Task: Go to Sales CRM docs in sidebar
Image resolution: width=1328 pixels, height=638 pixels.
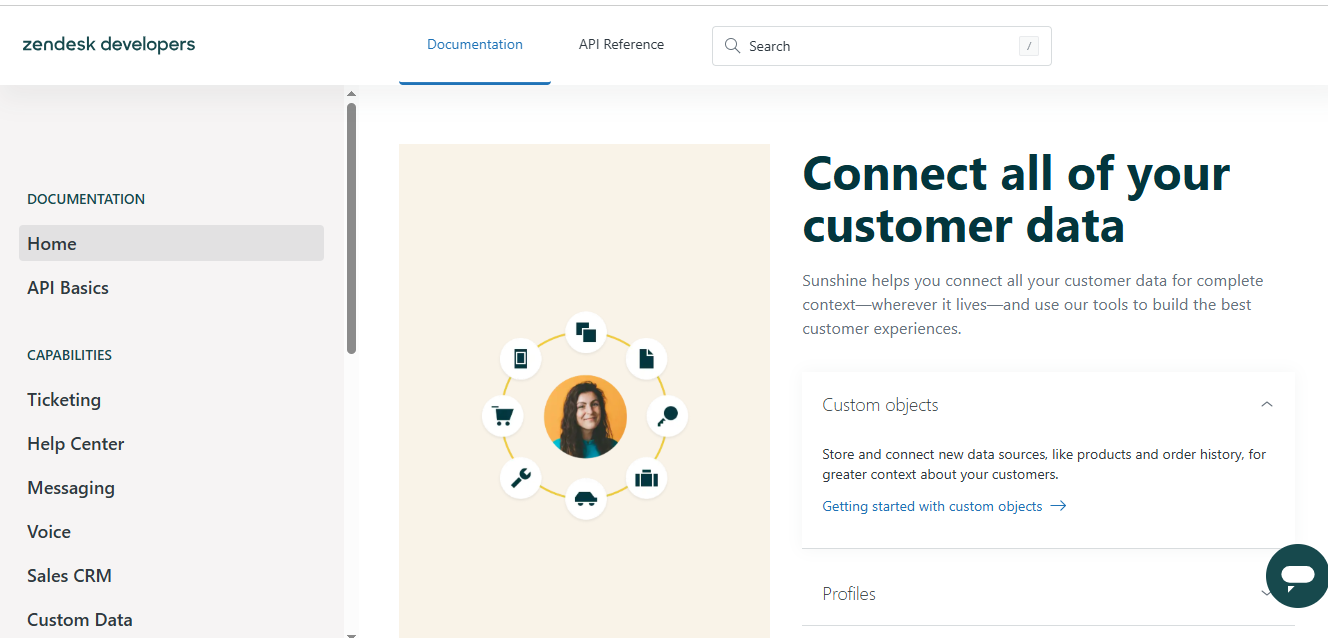Action: point(69,576)
